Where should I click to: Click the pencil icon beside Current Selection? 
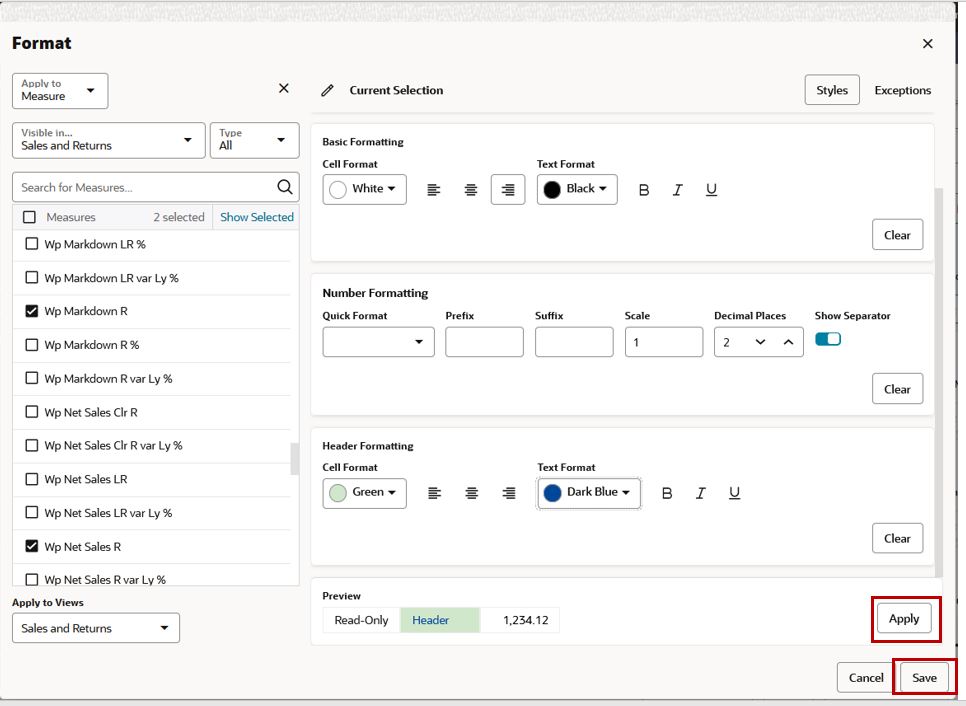pos(327,91)
